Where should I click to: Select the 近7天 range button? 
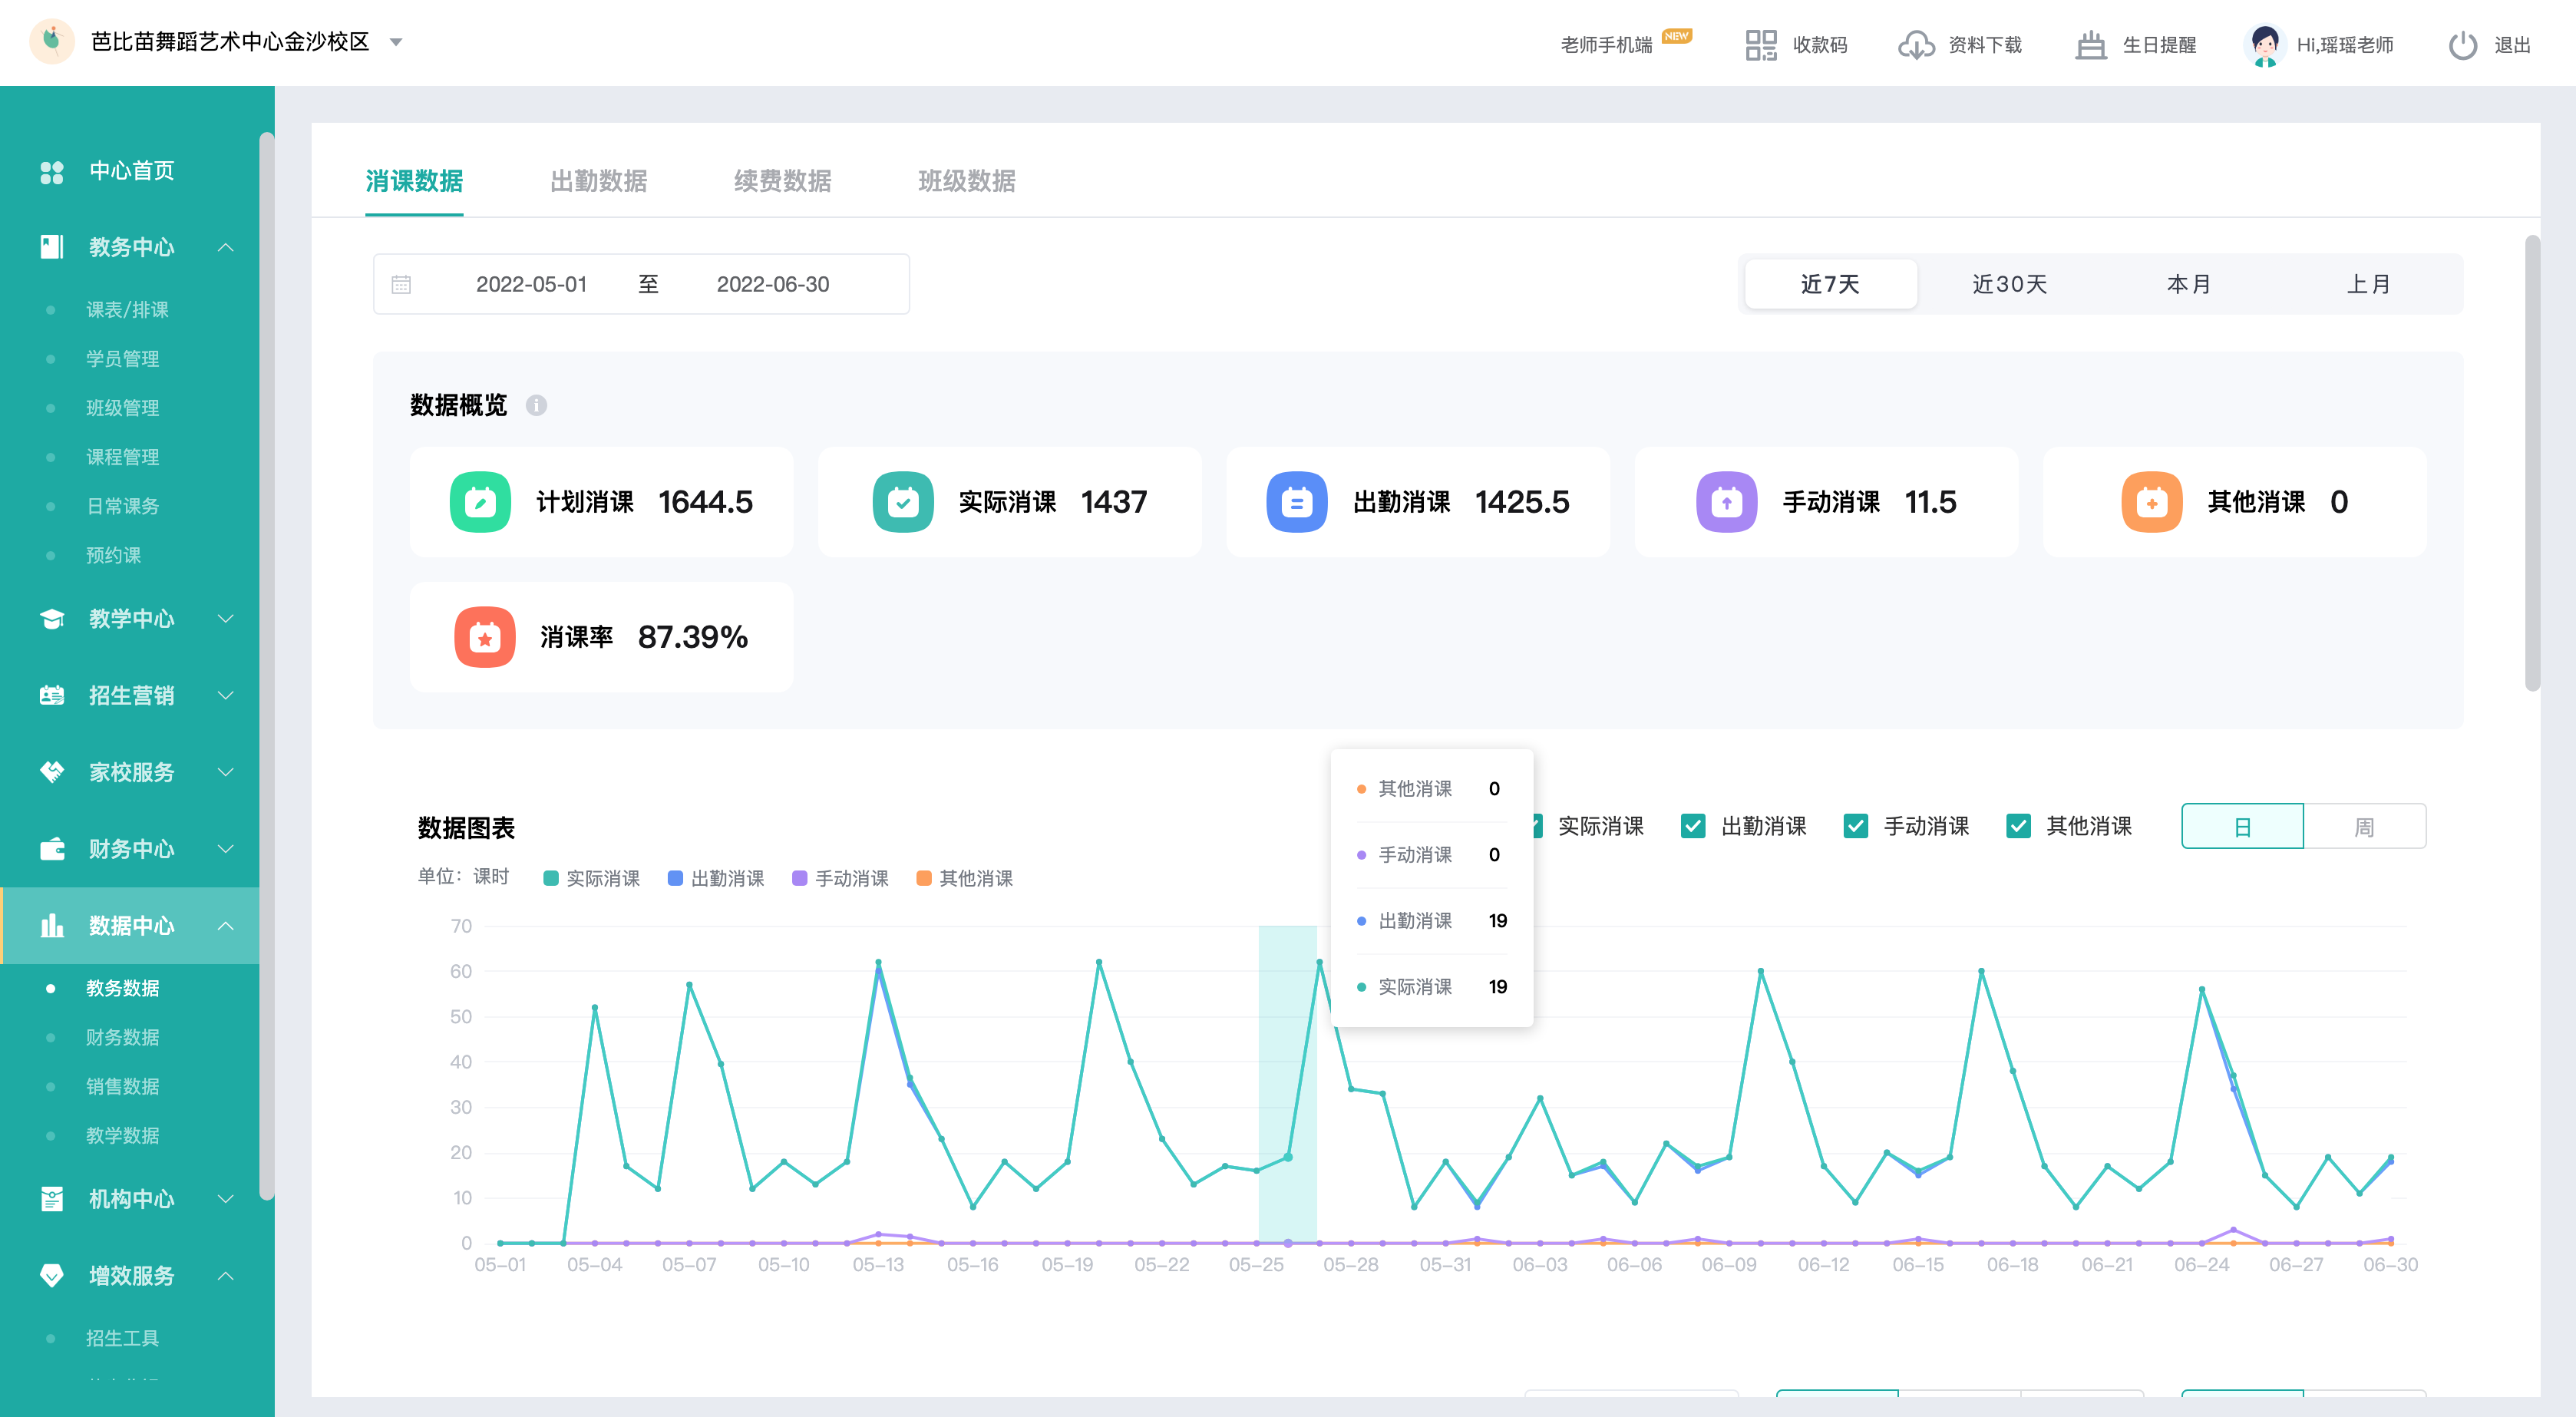[1830, 284]
